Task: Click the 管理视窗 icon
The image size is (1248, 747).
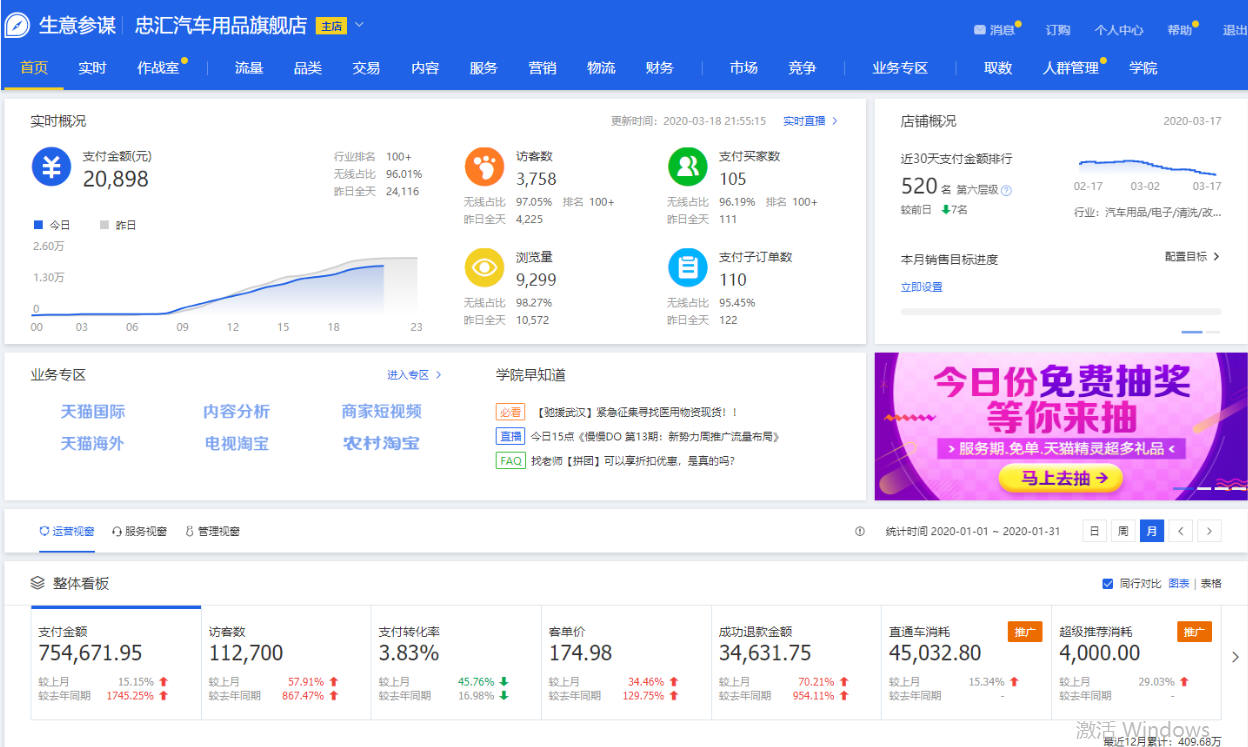Action: point(189,531)
